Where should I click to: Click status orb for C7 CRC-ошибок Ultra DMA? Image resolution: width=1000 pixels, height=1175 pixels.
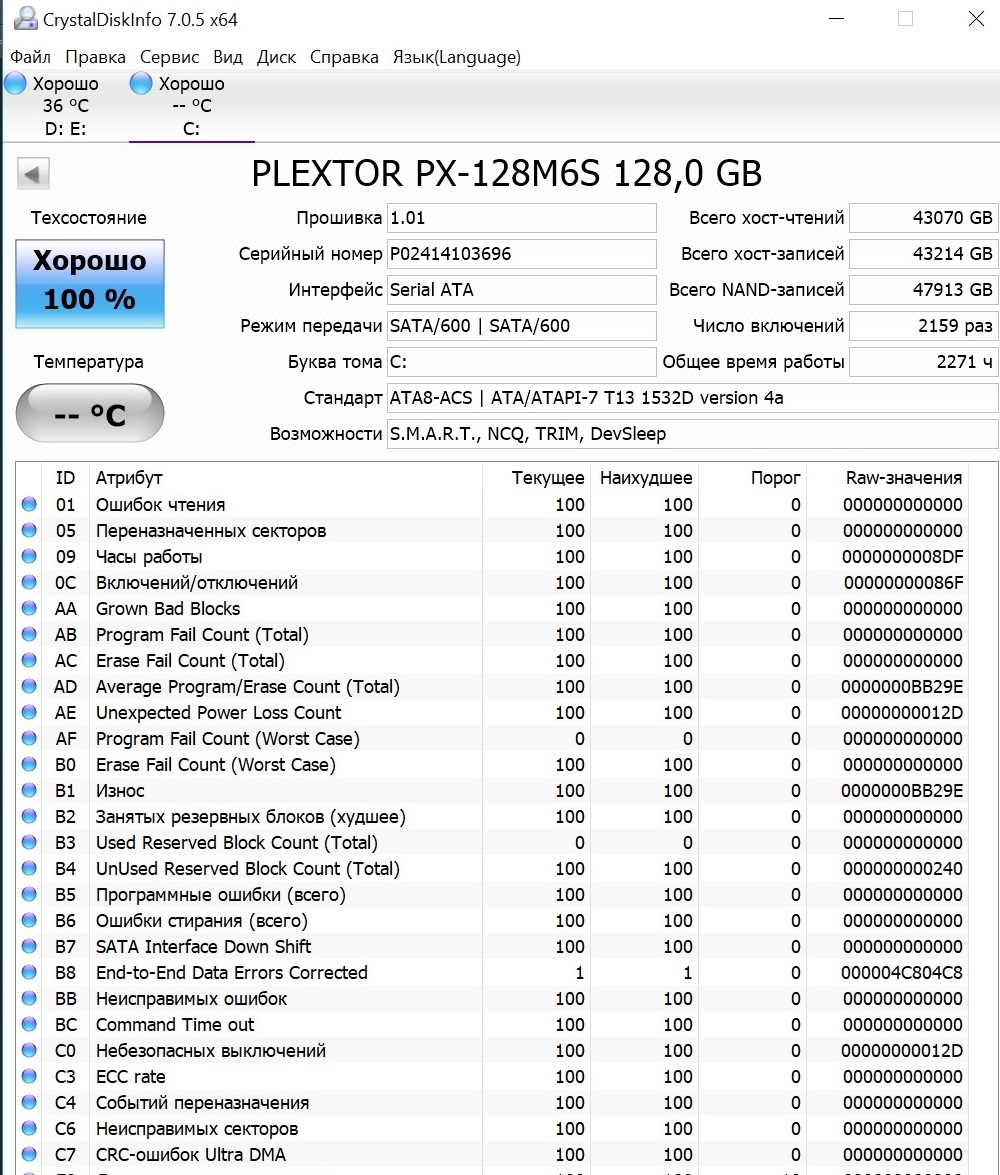pos(29,1154)
